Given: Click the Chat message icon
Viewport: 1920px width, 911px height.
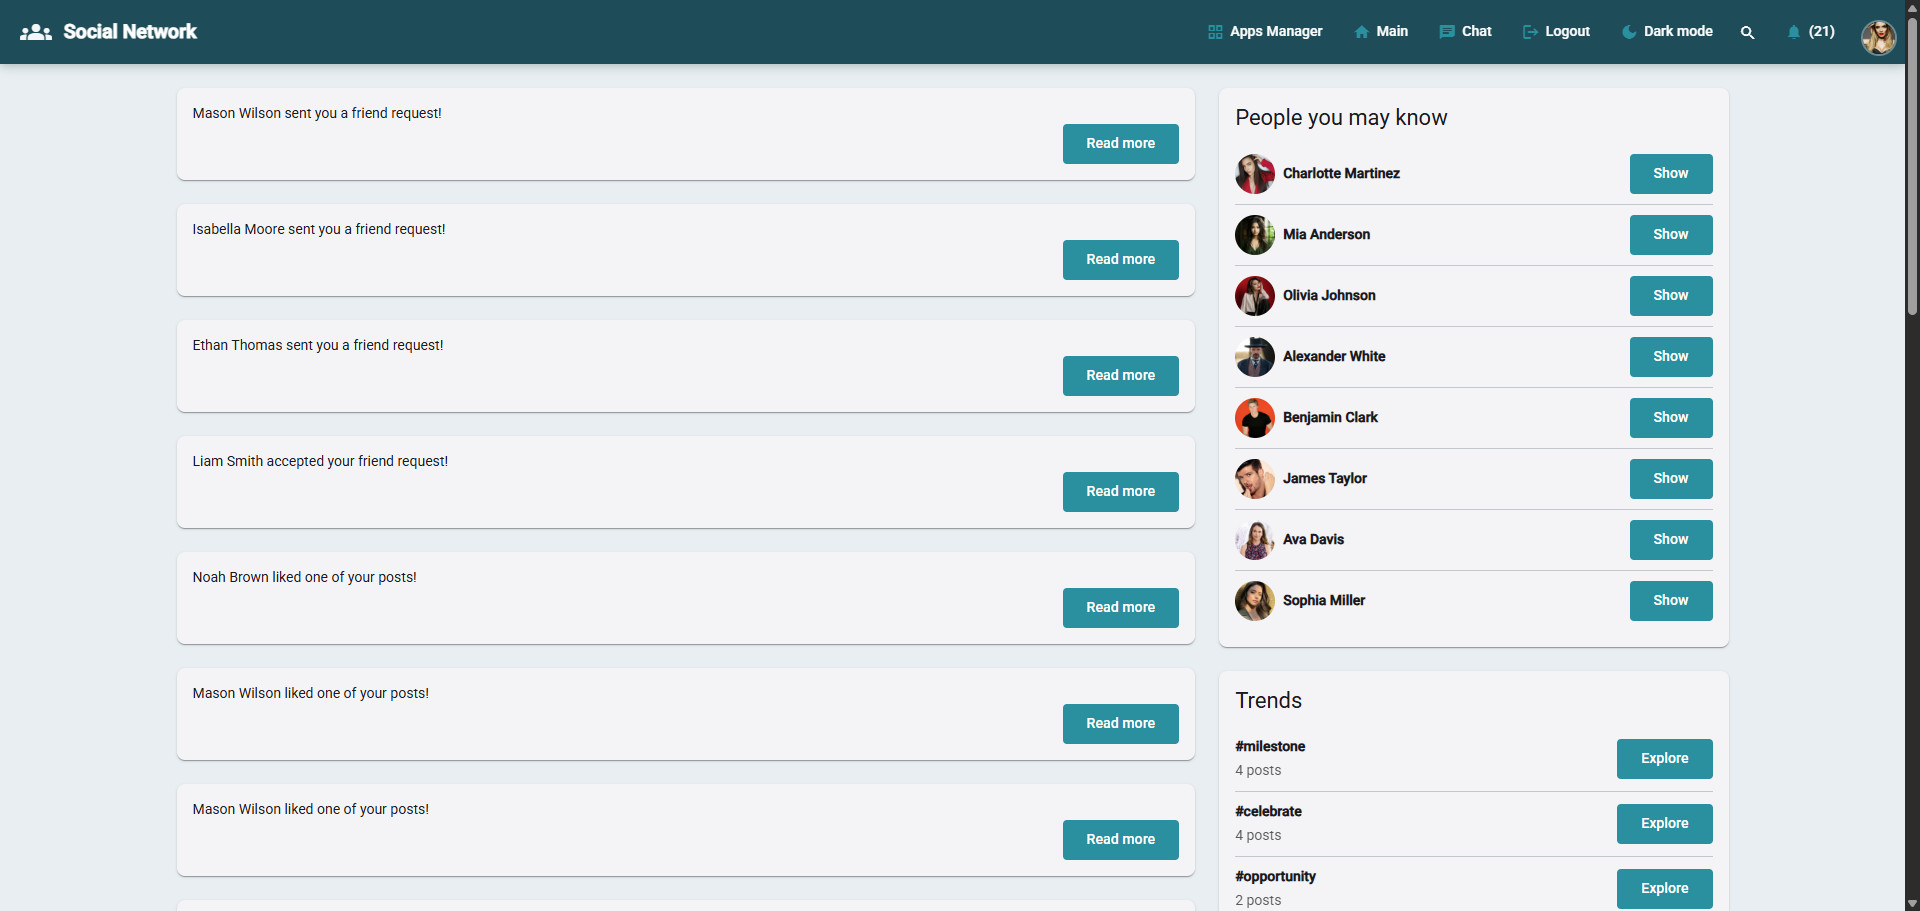Looking at the screenshot, I should 1447,32.
